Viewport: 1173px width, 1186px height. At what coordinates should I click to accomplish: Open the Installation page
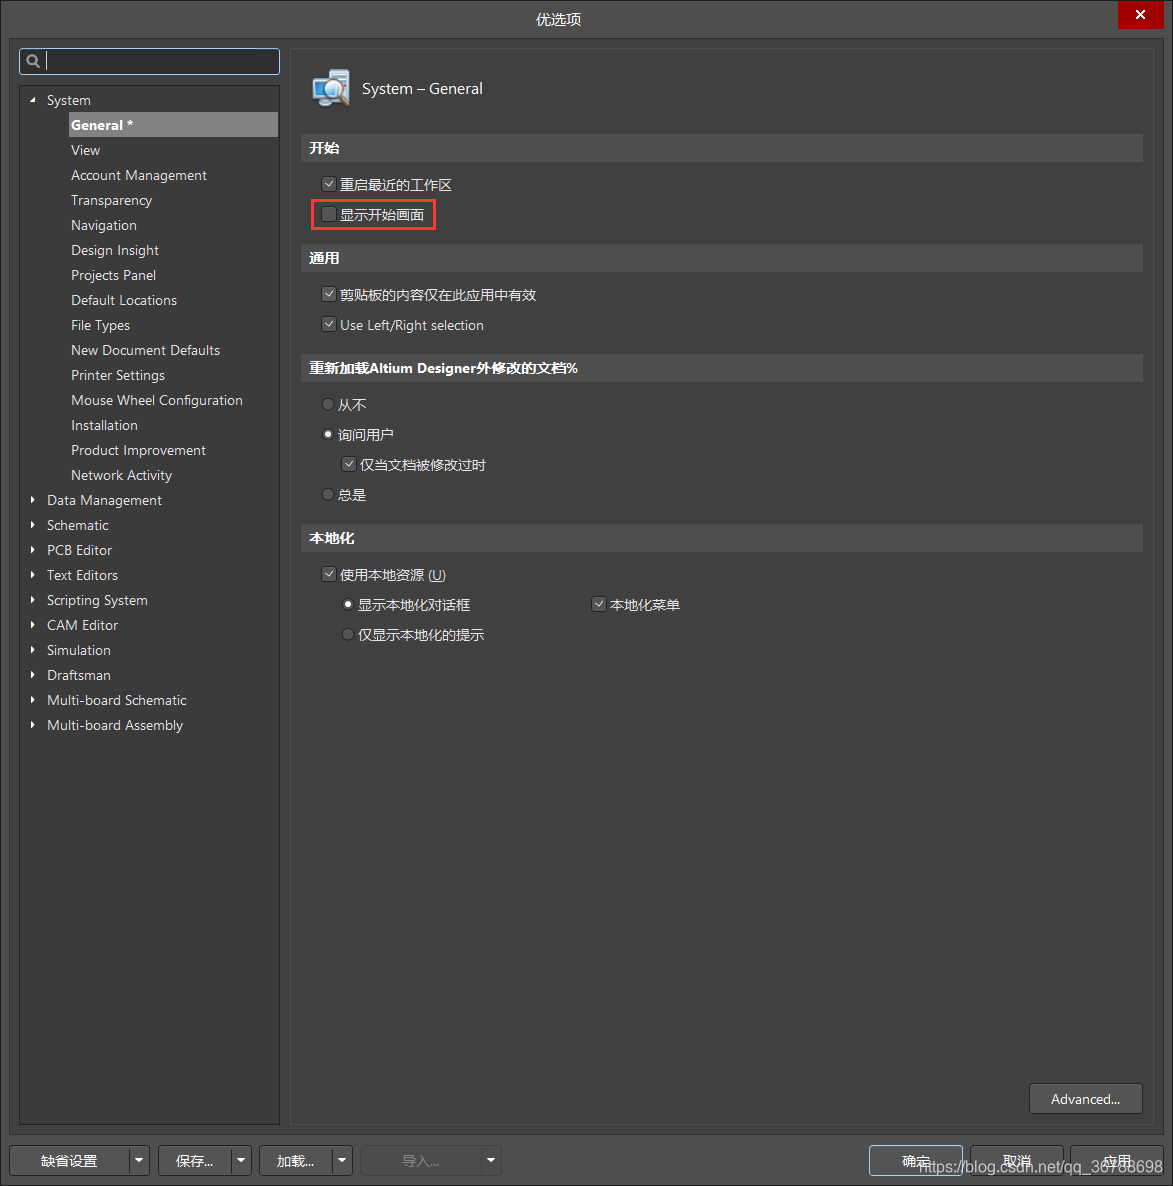(104, 424)
